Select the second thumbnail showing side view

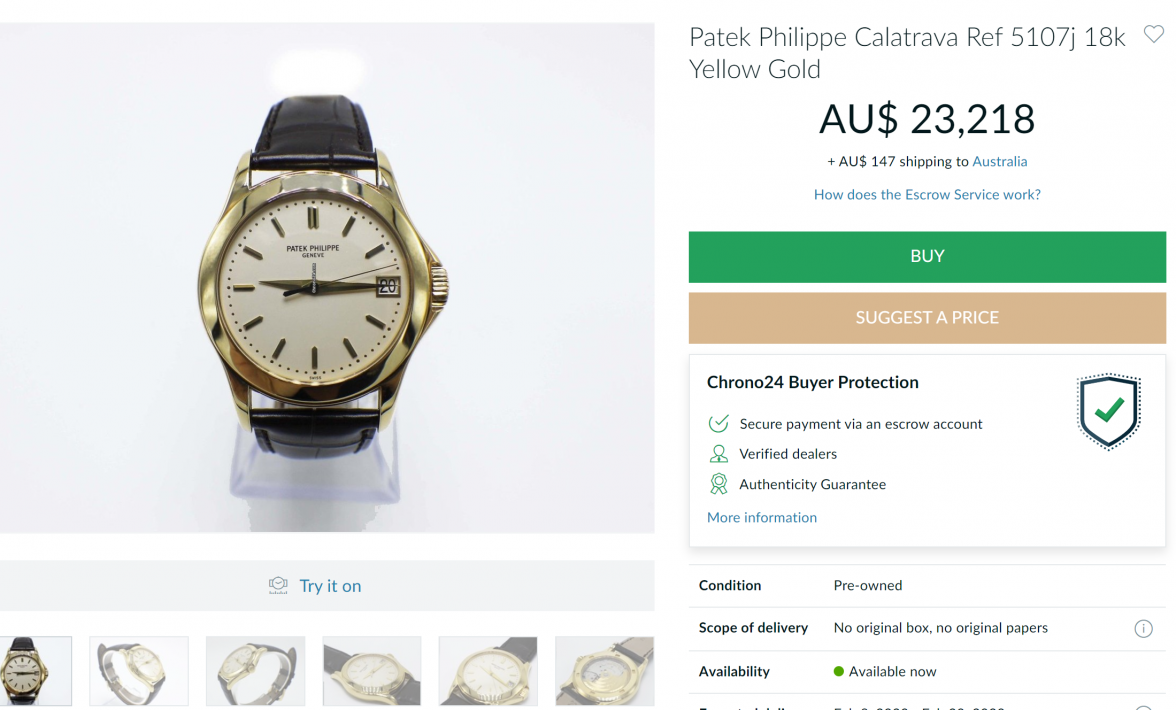tap(139, 671)
